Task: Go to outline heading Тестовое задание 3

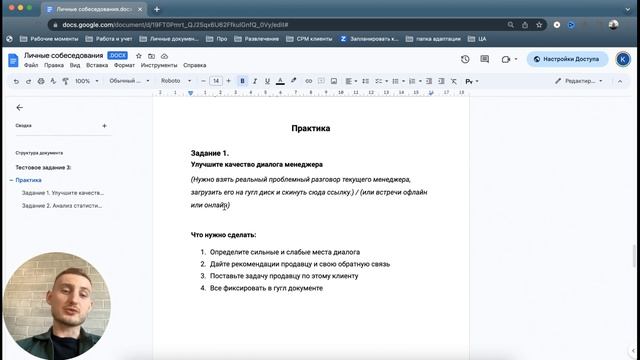Action: (x=43, y=167)
